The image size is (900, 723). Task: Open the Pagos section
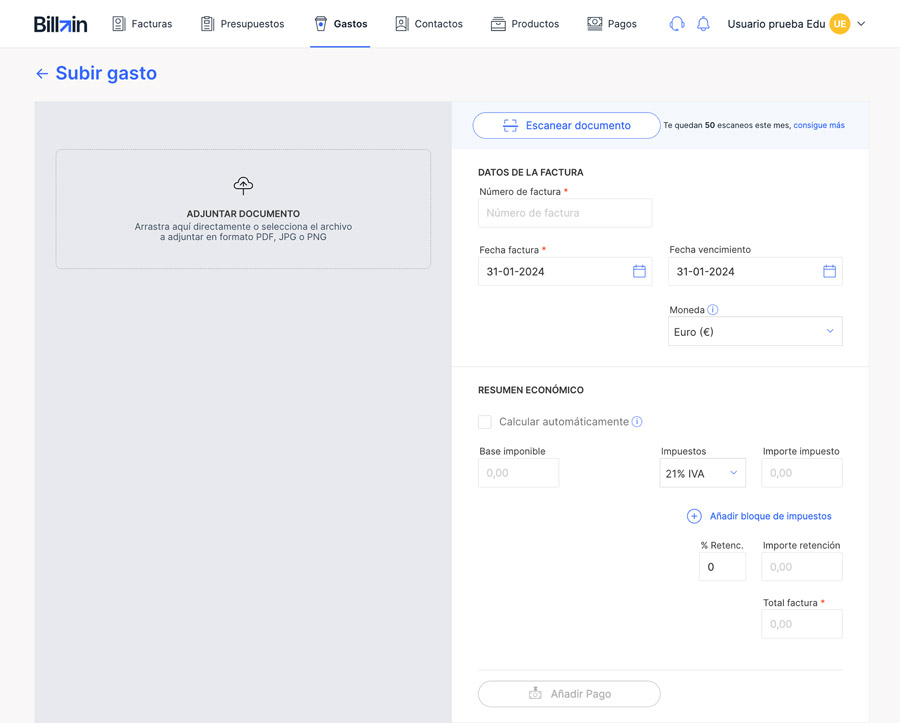click(x=612, y=24)
